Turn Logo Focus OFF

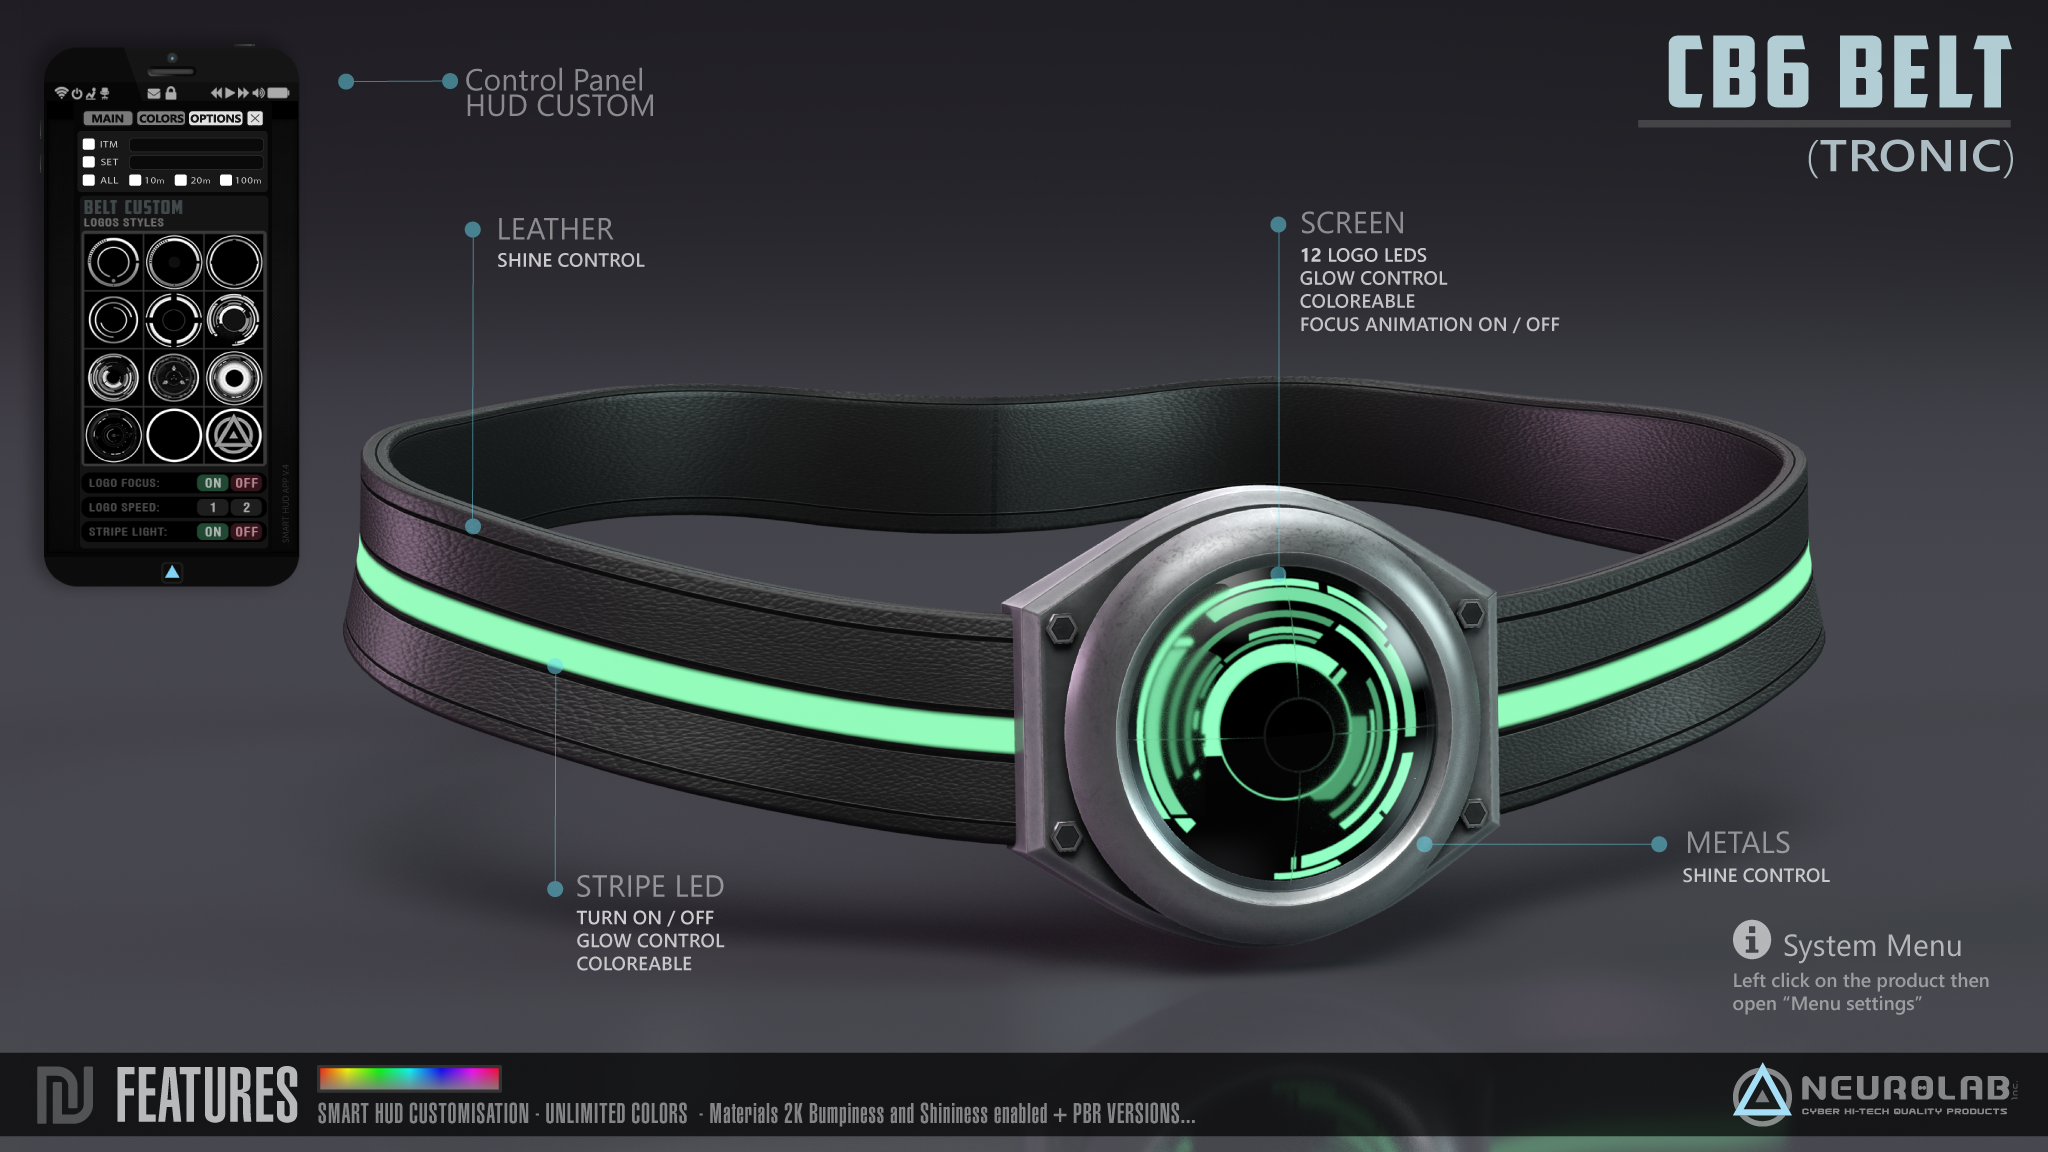tap(246, 483)
